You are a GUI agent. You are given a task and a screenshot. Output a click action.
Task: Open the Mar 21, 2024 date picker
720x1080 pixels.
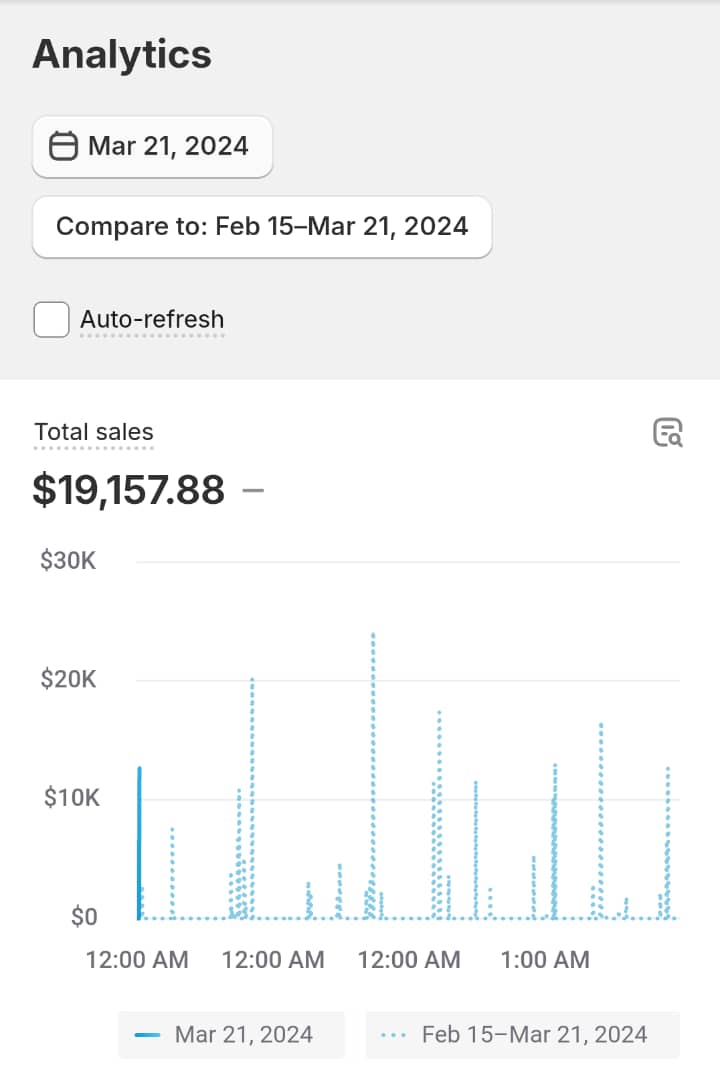[x=152, y=146]
